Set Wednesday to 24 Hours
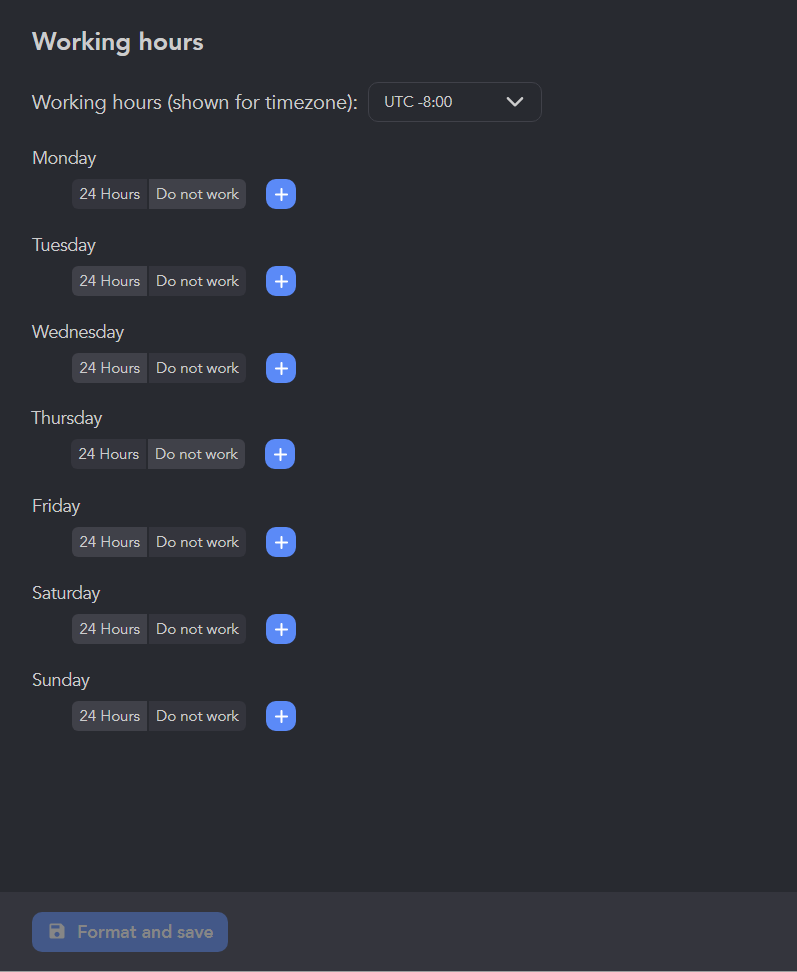The image size is (797, 972). 110,368
